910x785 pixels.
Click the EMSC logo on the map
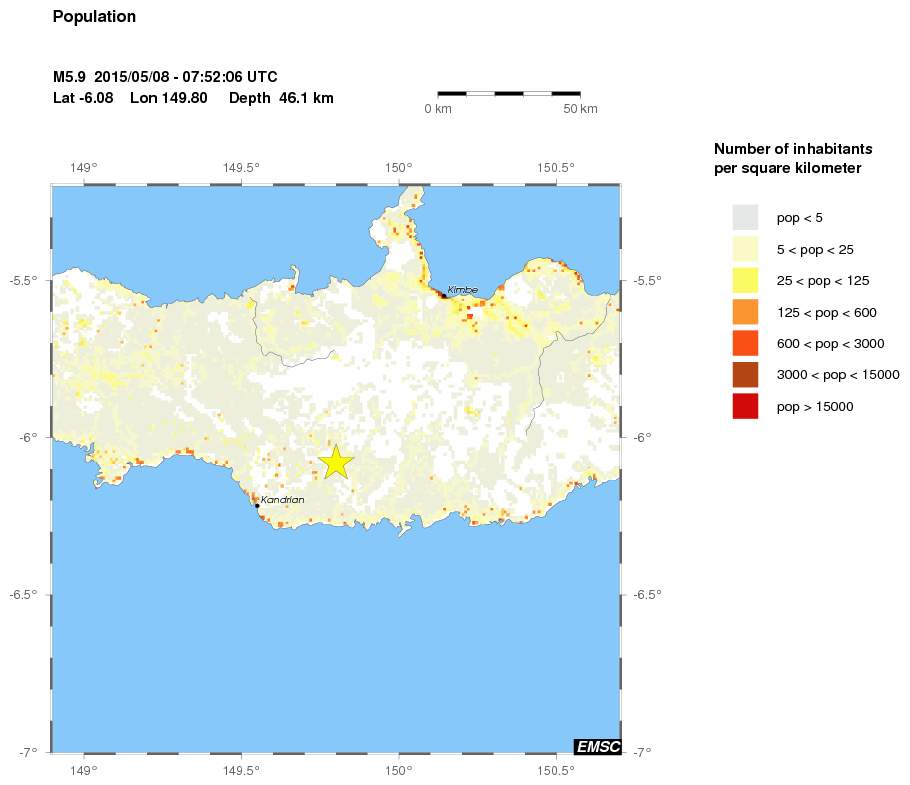click(597, 746)
